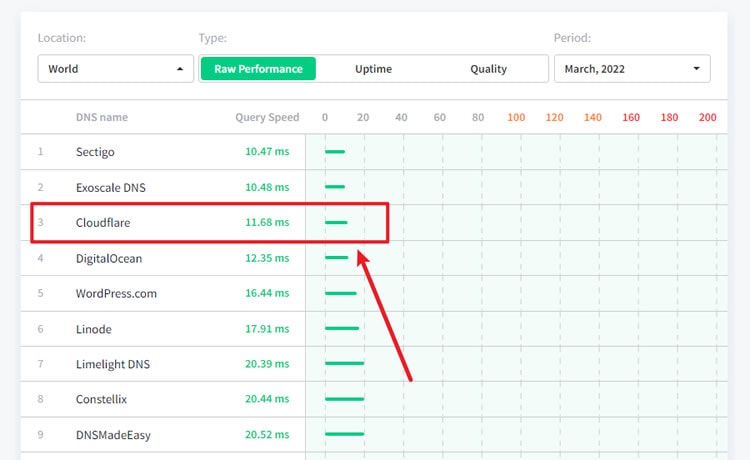Image resolution: width=750 pixels, height=460 pixels.
Task: Select the DNSMadeEasy provider name
Action: pos(113,435)
